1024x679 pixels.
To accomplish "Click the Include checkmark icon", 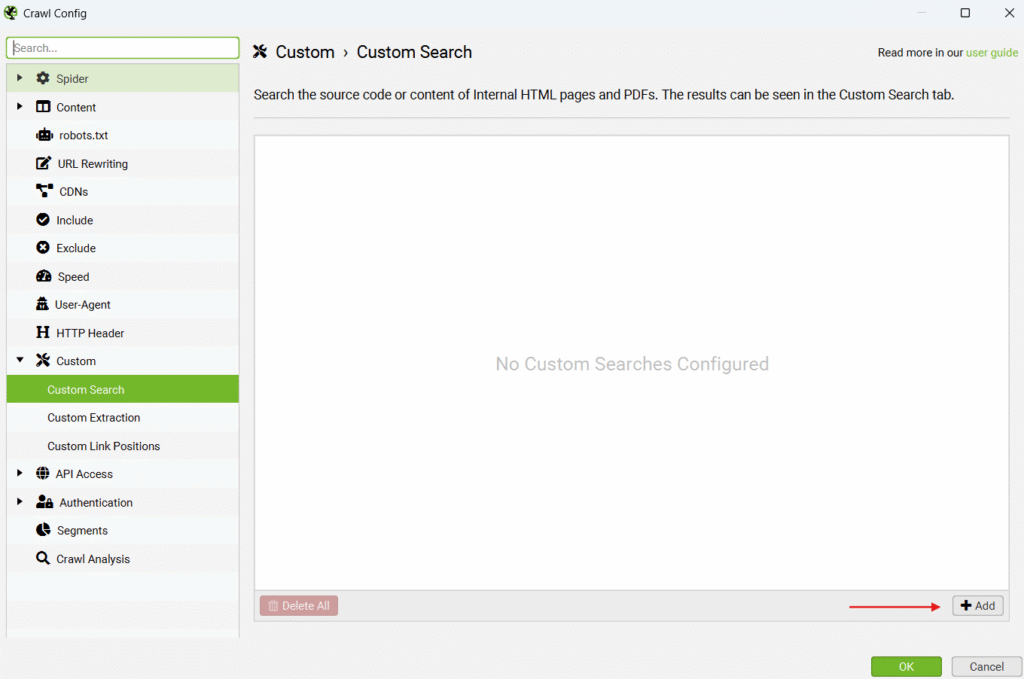I will pos(43,220).
